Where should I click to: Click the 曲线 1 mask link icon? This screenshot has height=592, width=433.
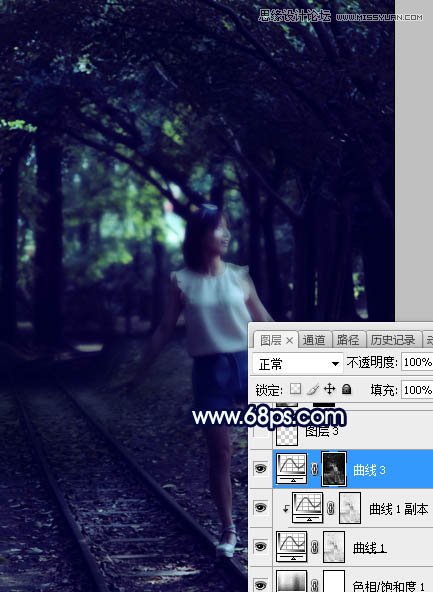(x=314, y=547)
